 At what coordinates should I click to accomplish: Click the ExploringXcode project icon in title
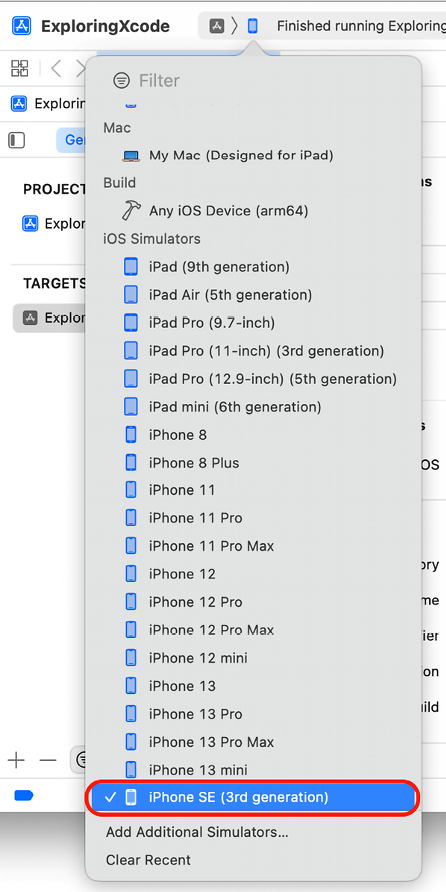(x=22, y=26)
